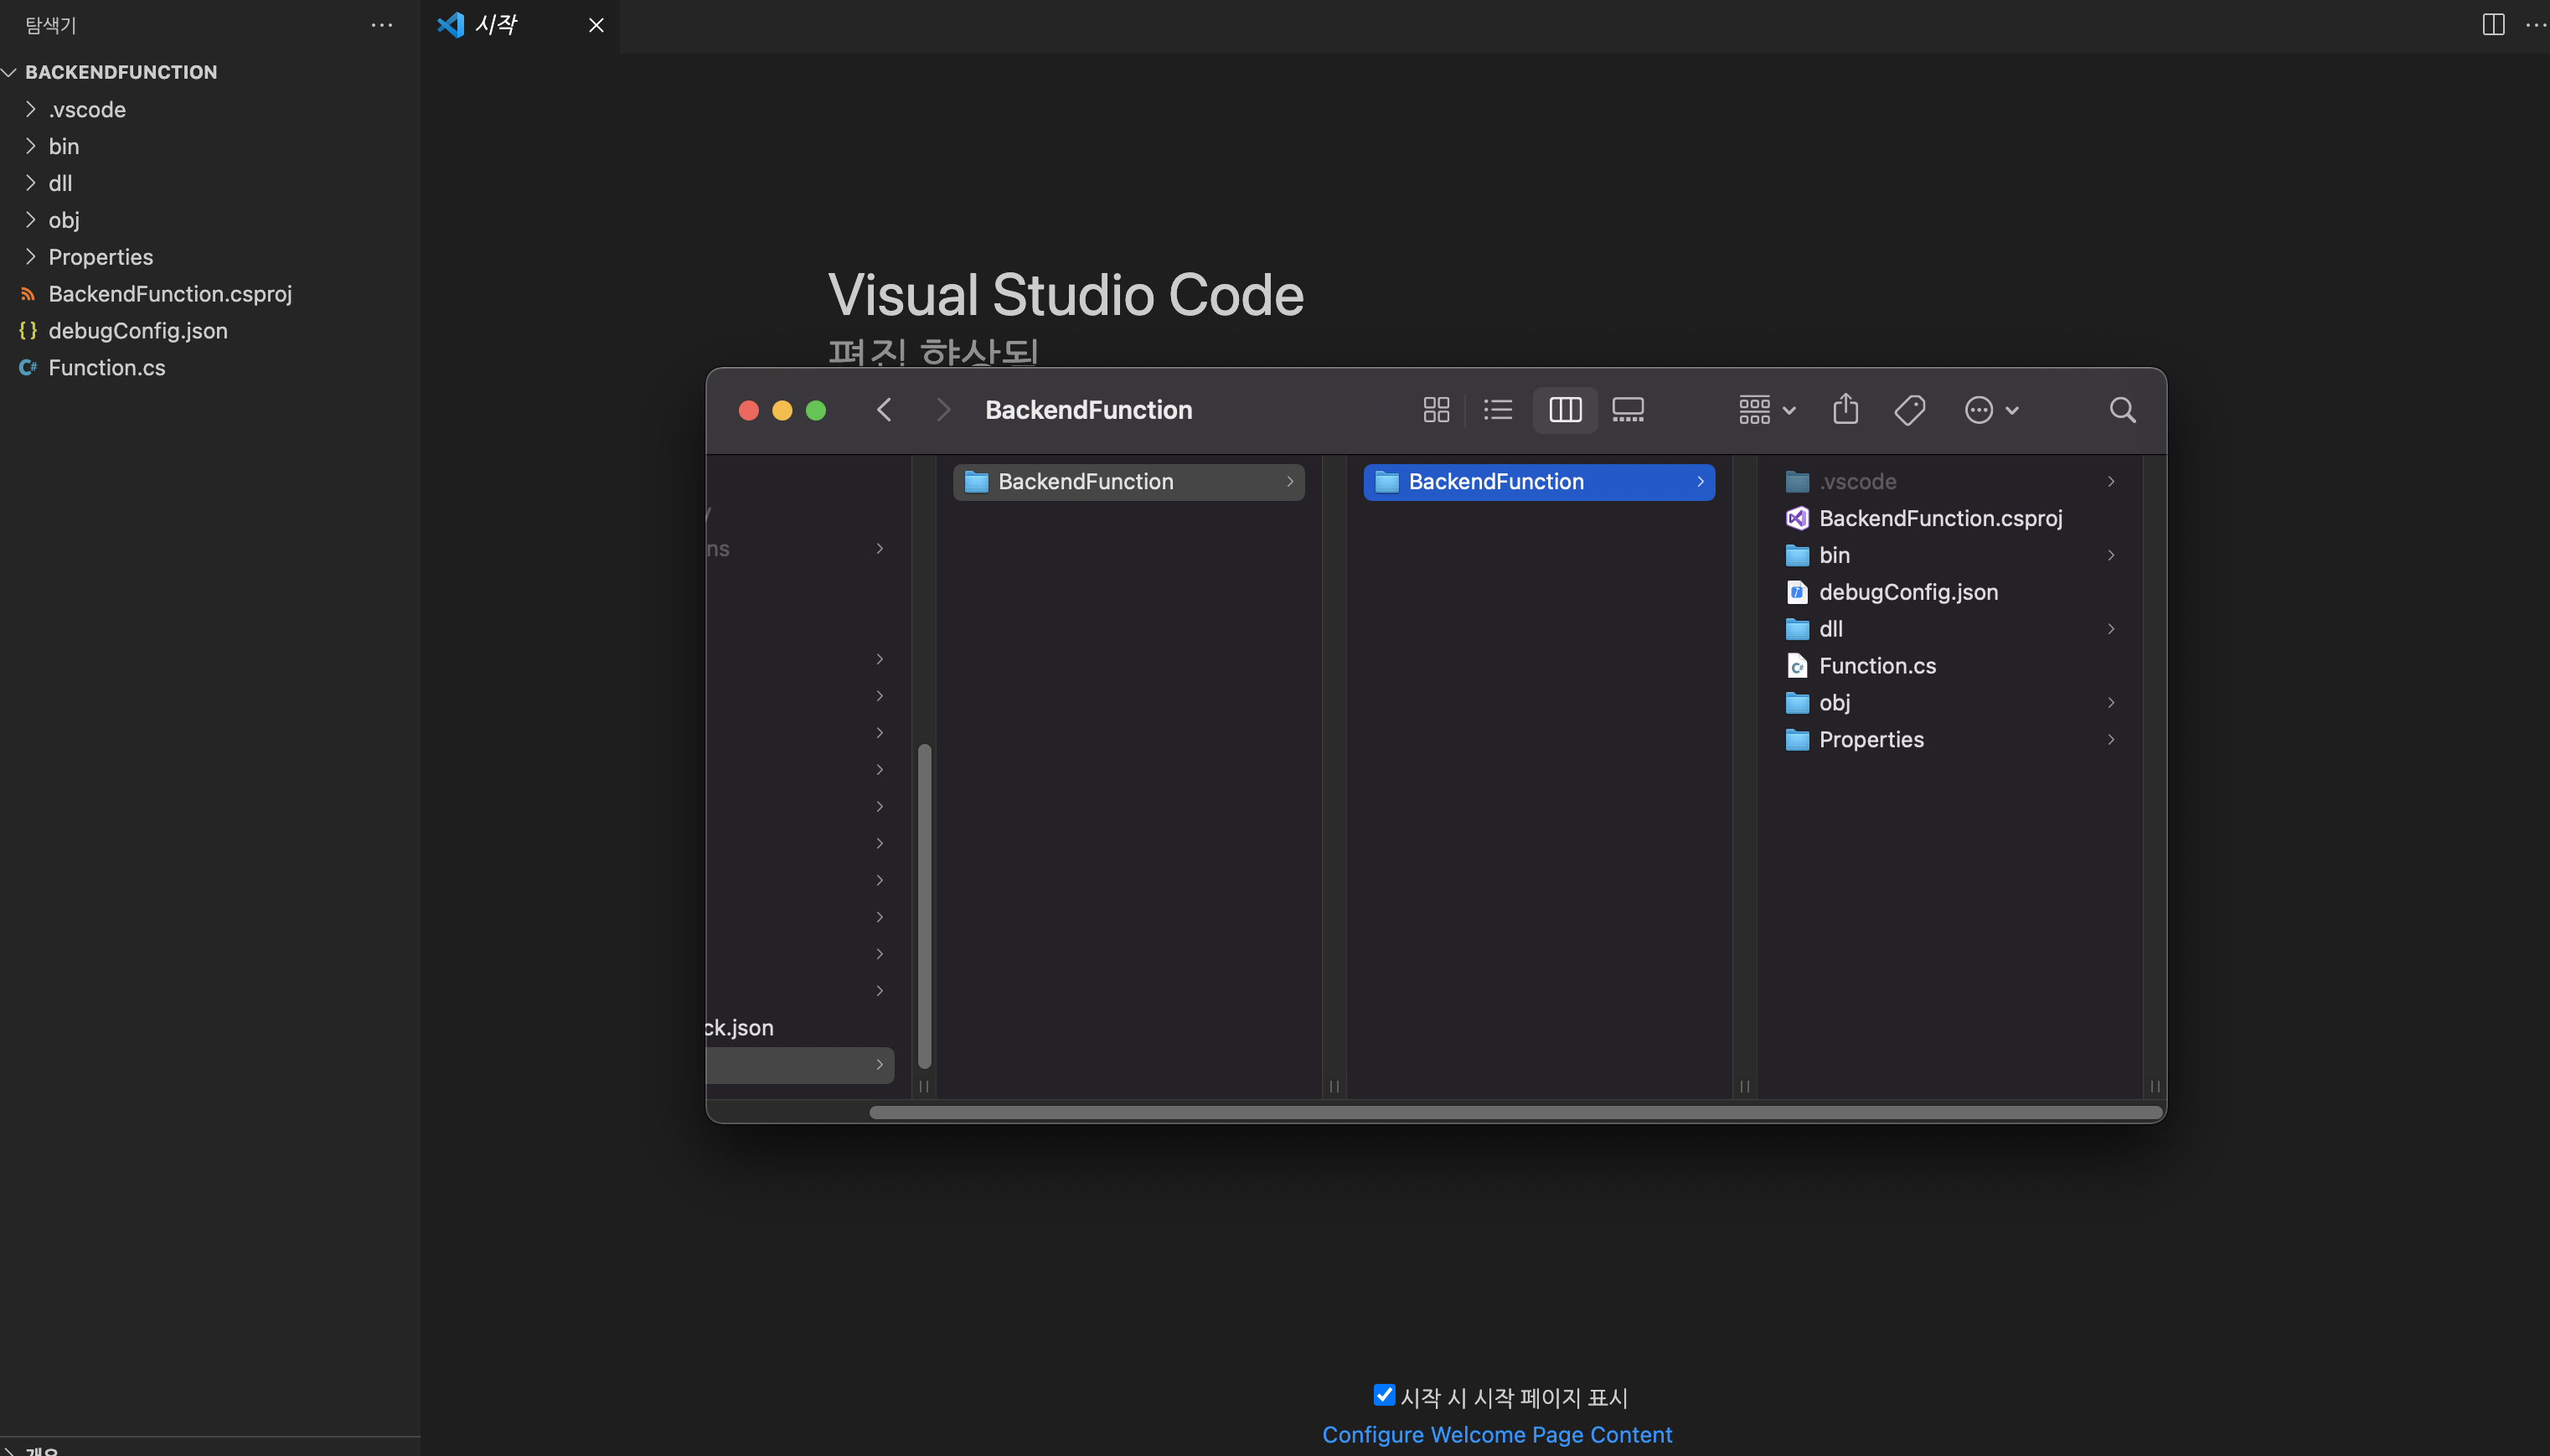Image resolution: width=2550 pixels, height=1456 pixels.
Task: Go back in Finder
Action: pyautogui.click(x=884, y=410)
